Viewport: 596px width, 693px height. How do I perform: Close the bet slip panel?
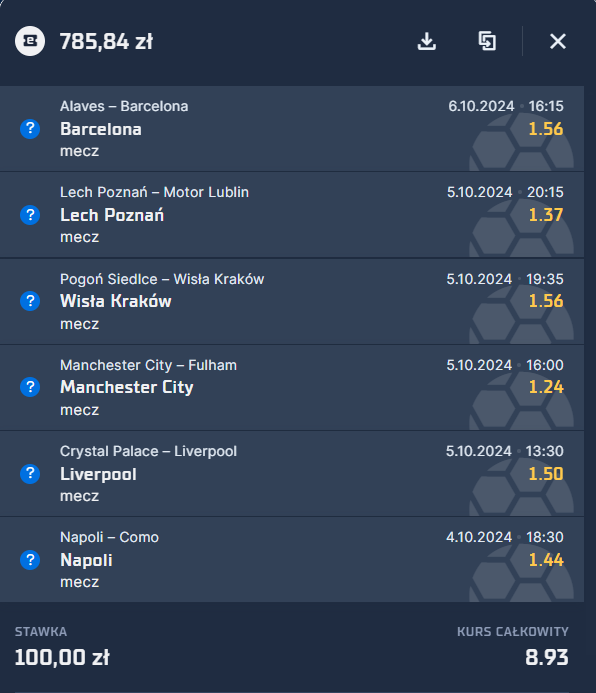[x=558, y=41]
